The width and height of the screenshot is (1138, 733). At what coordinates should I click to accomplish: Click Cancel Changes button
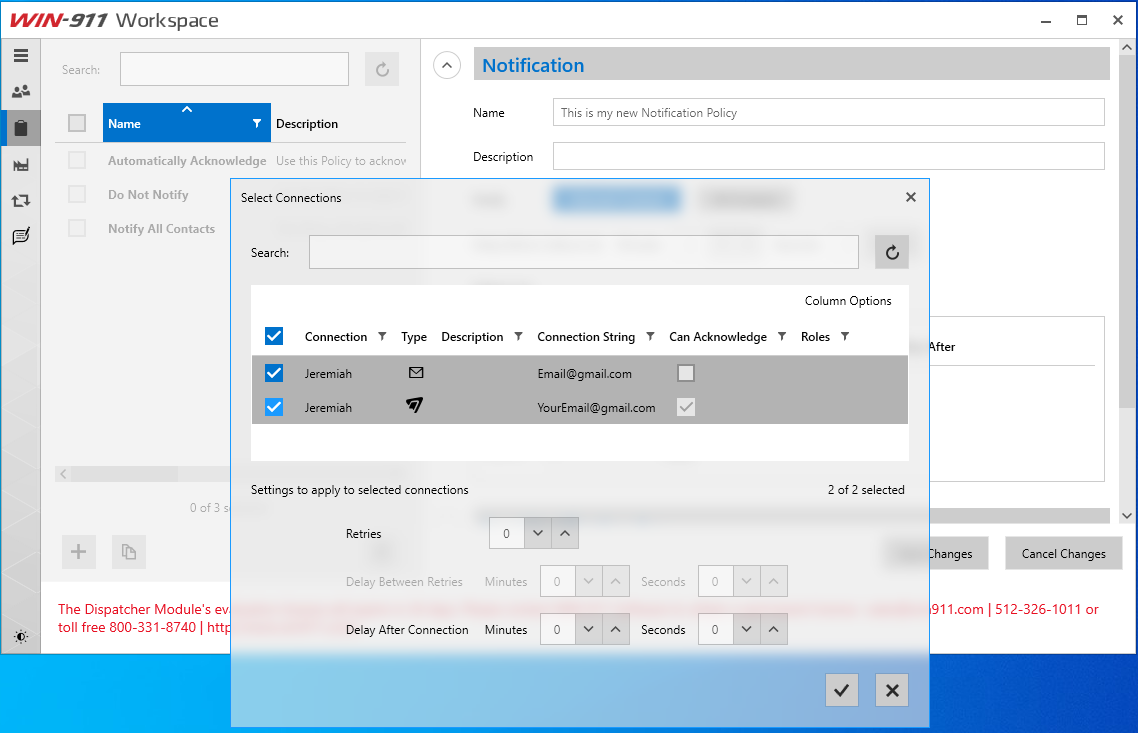[x=1063, y=553]
